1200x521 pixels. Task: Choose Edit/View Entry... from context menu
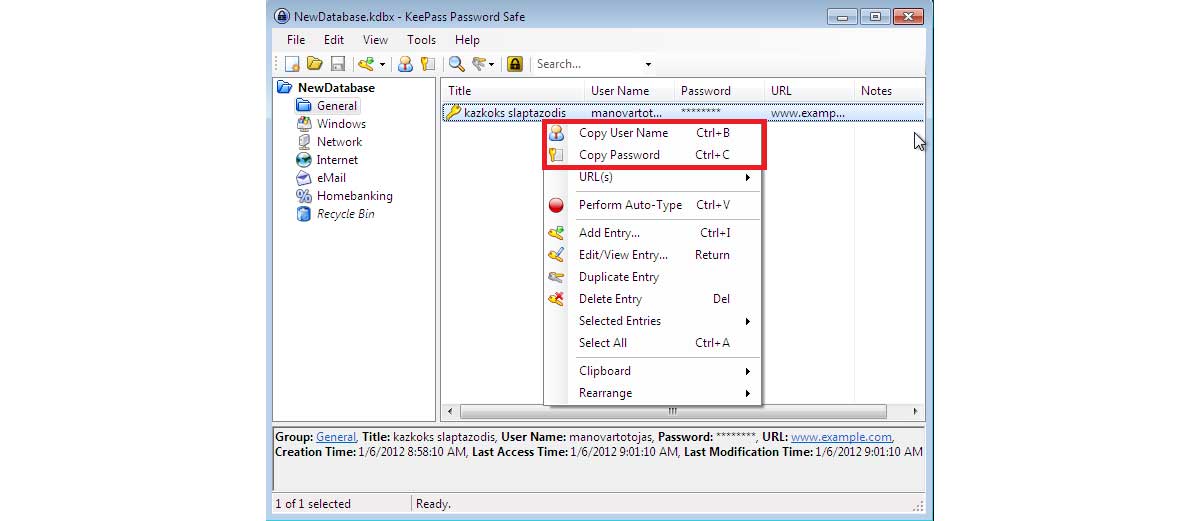[x=653, y=255]
